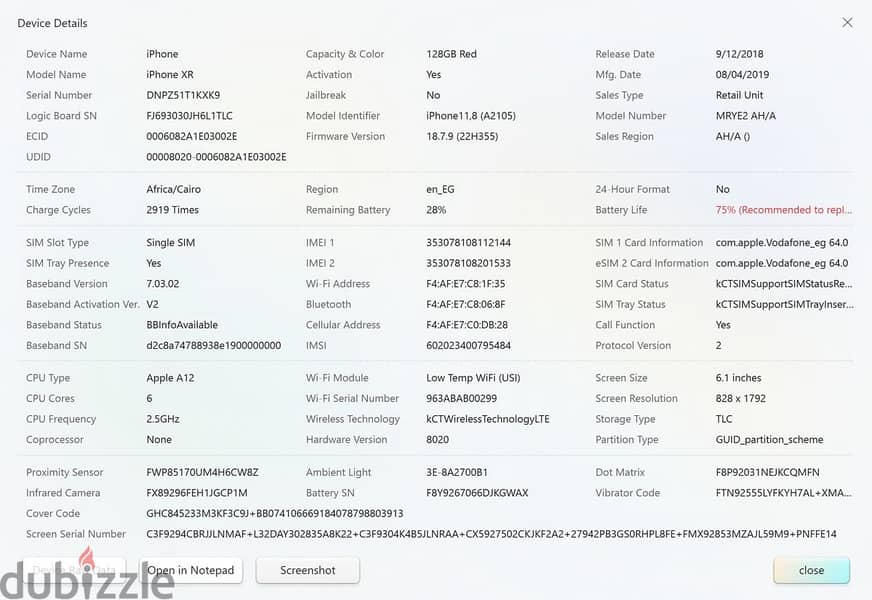Click Wi-Fi module Low Temp WiFi (USI)
The height and width of the screenshot is (600, 872).
pyautogui.click(x=473, y=378)
